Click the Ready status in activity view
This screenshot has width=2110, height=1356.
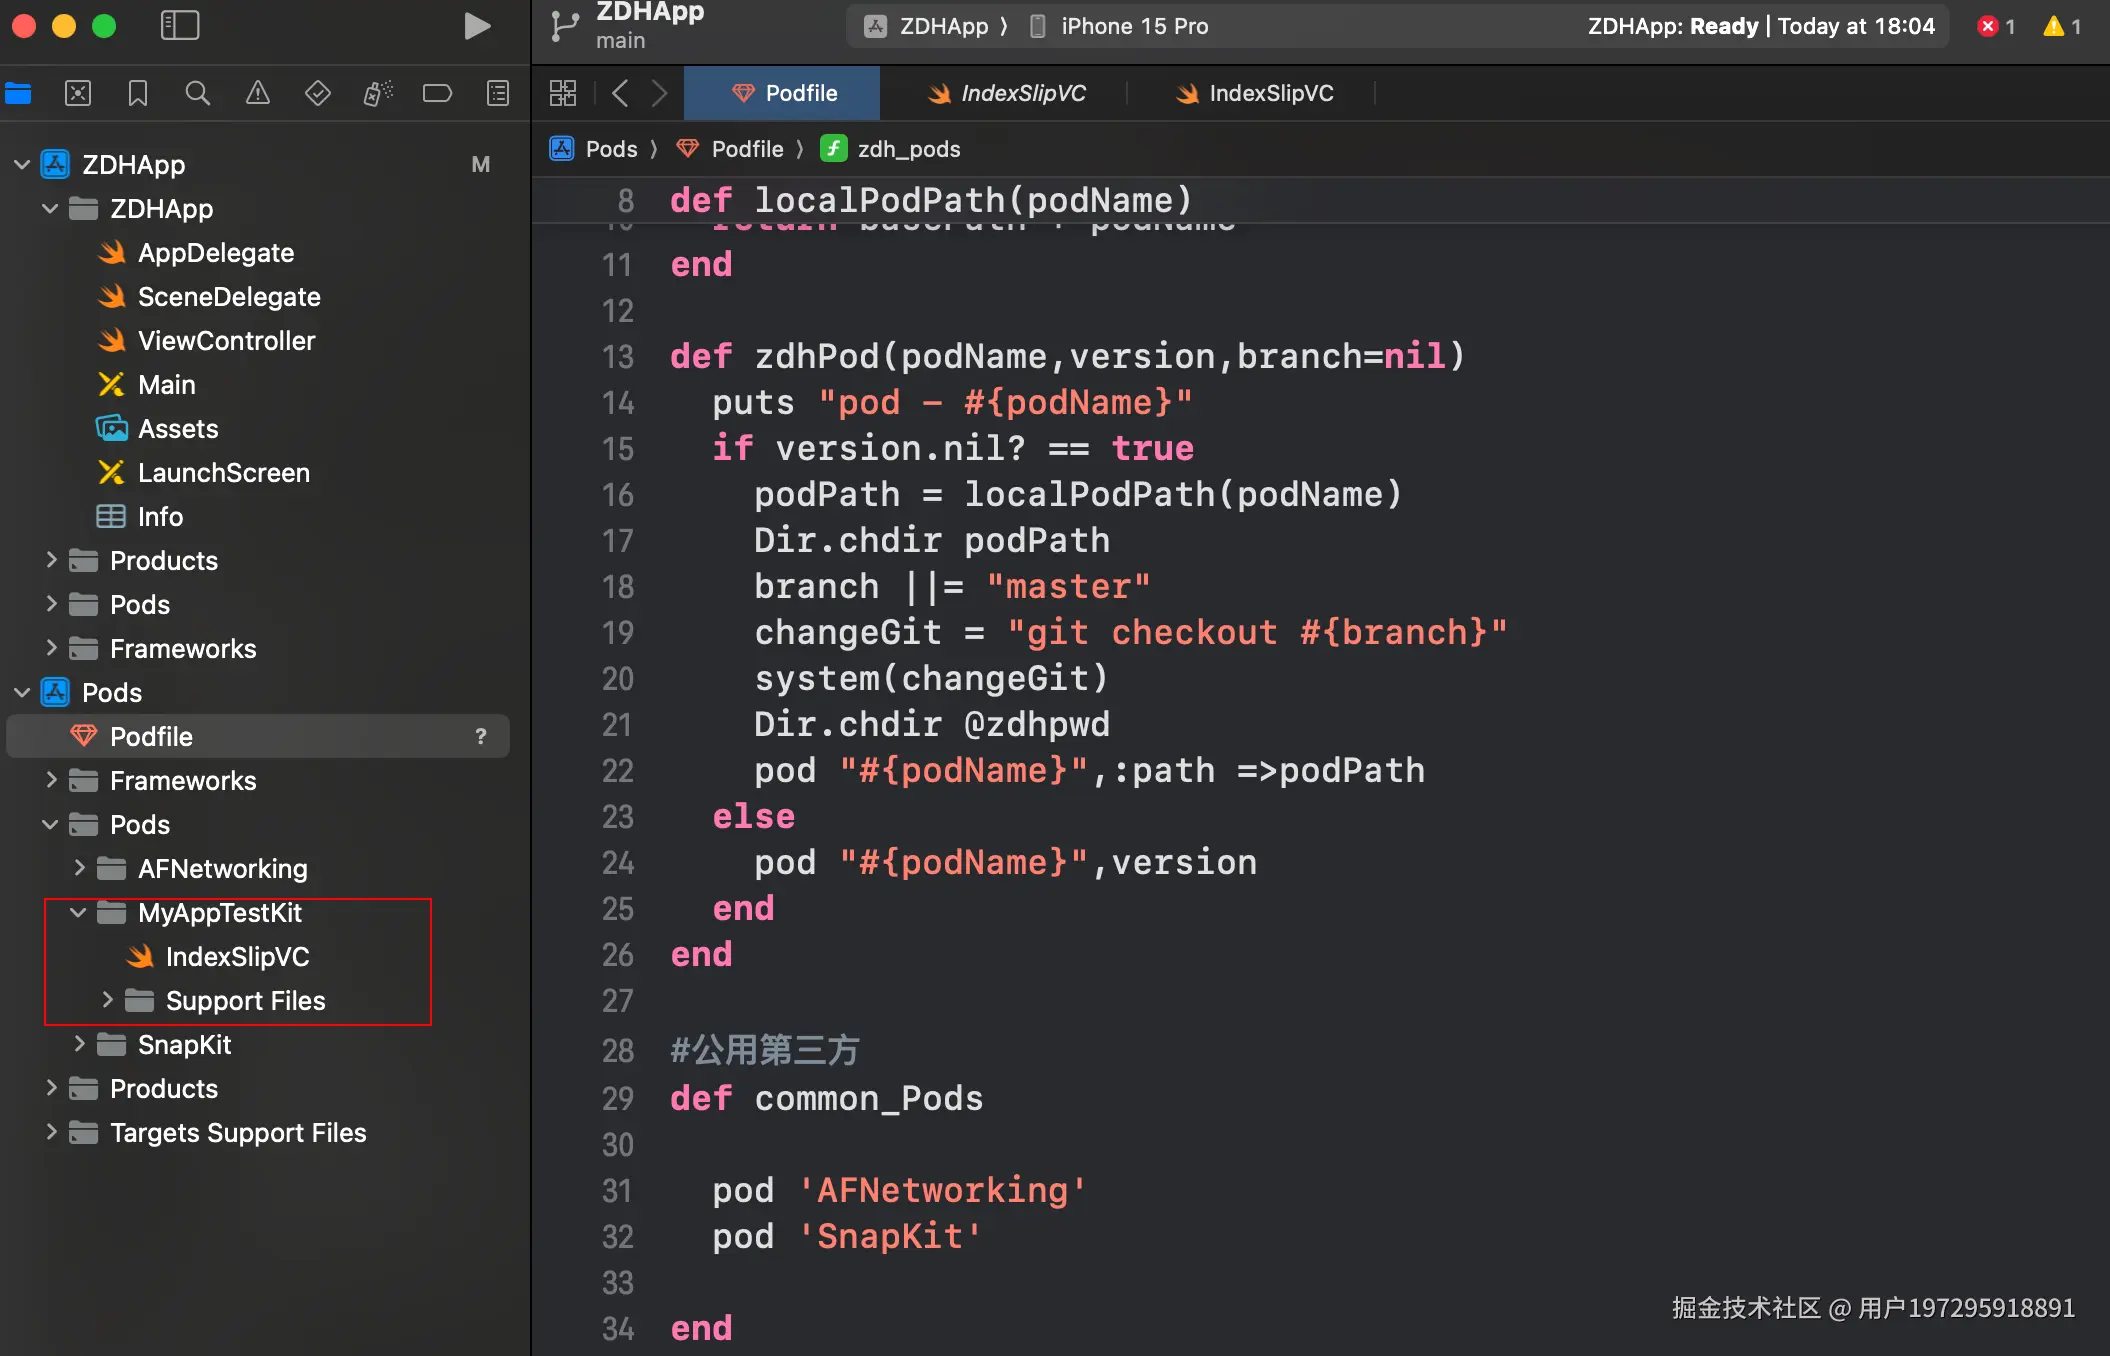click(1724, 26)
